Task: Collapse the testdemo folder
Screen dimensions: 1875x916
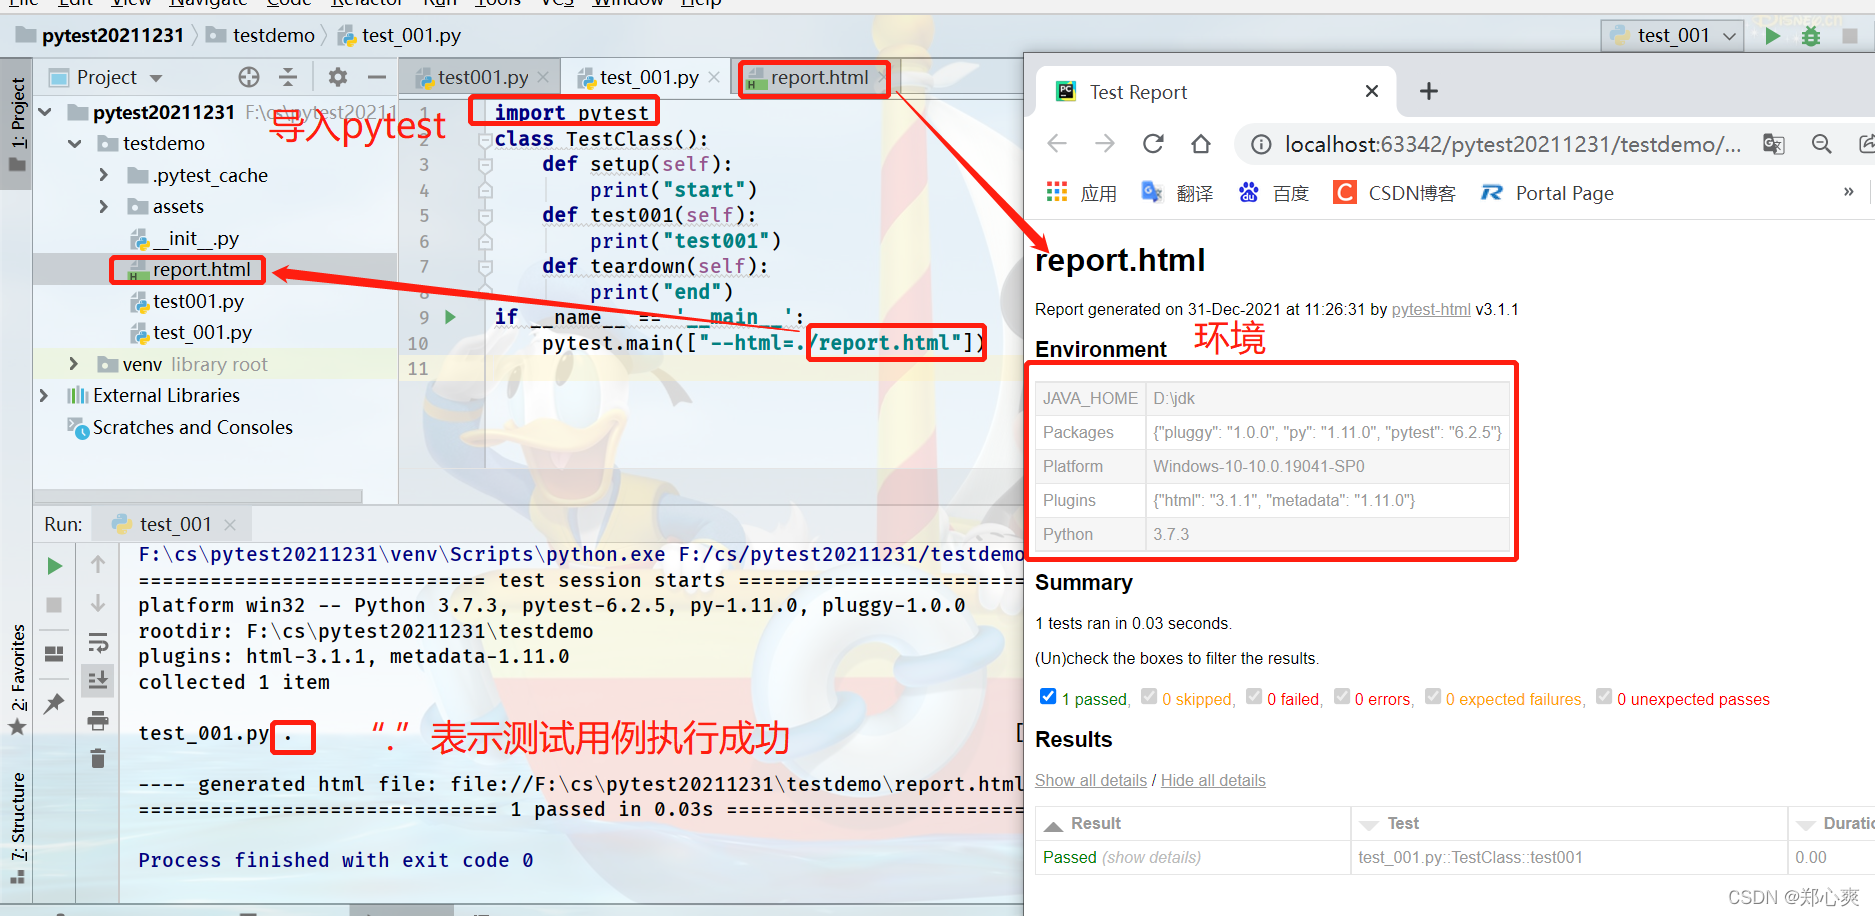Action: pyautogui.click(x=75, y=144)
